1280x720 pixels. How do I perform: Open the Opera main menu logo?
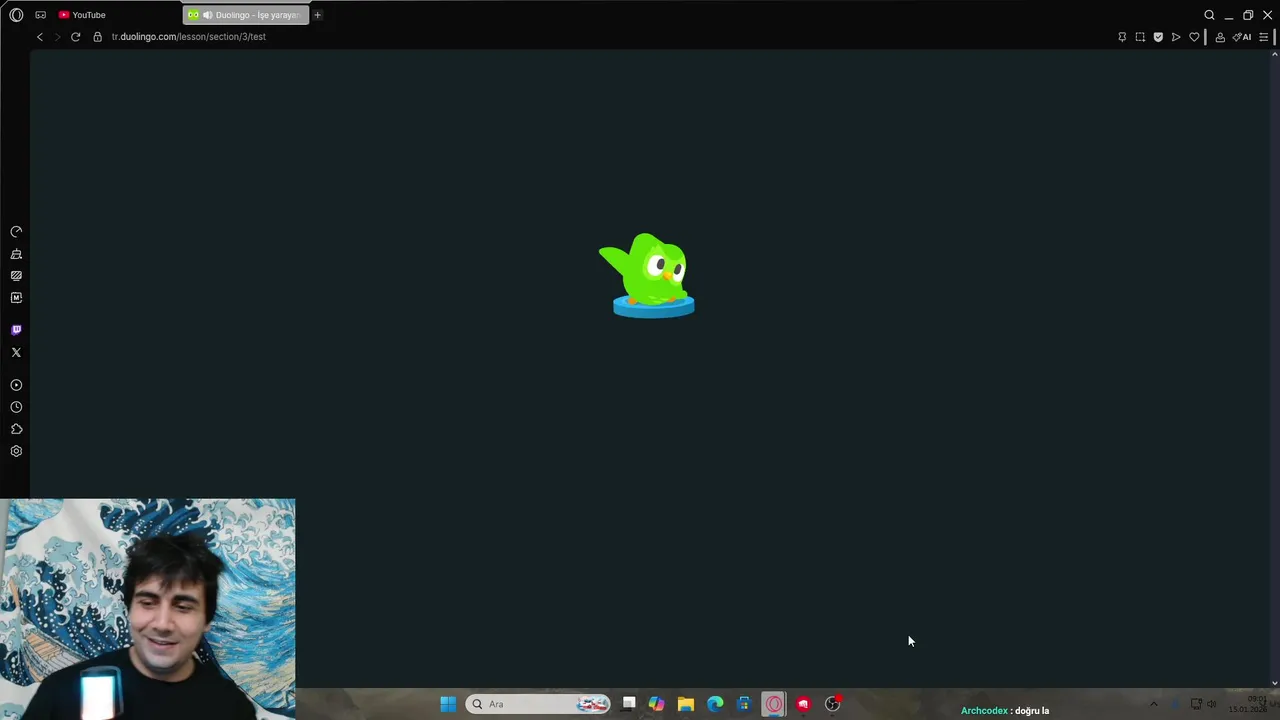(16, 15)
